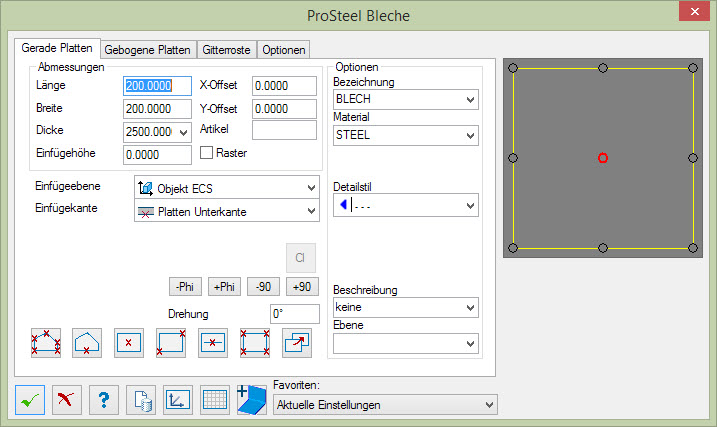Screen dimensions: 717x427
Task: Open the Detailstil dropdown
Action: 406,205
